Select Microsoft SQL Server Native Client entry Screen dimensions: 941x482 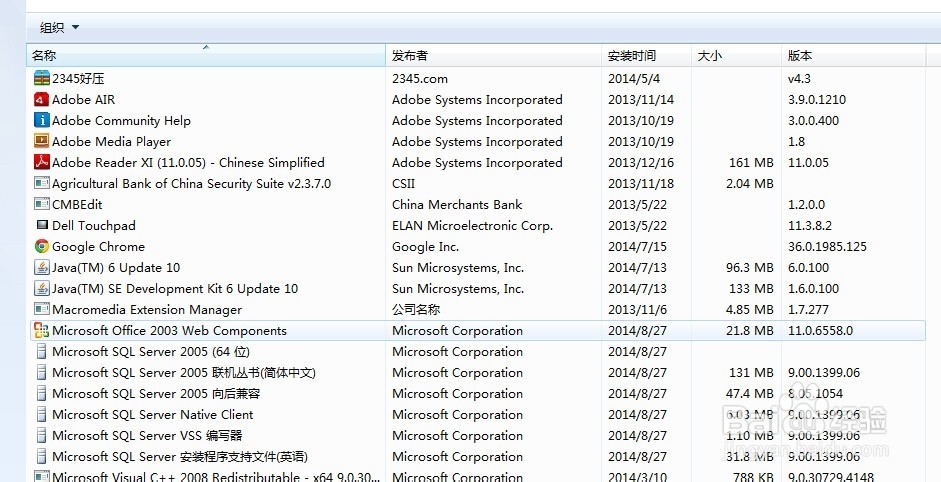152,415
